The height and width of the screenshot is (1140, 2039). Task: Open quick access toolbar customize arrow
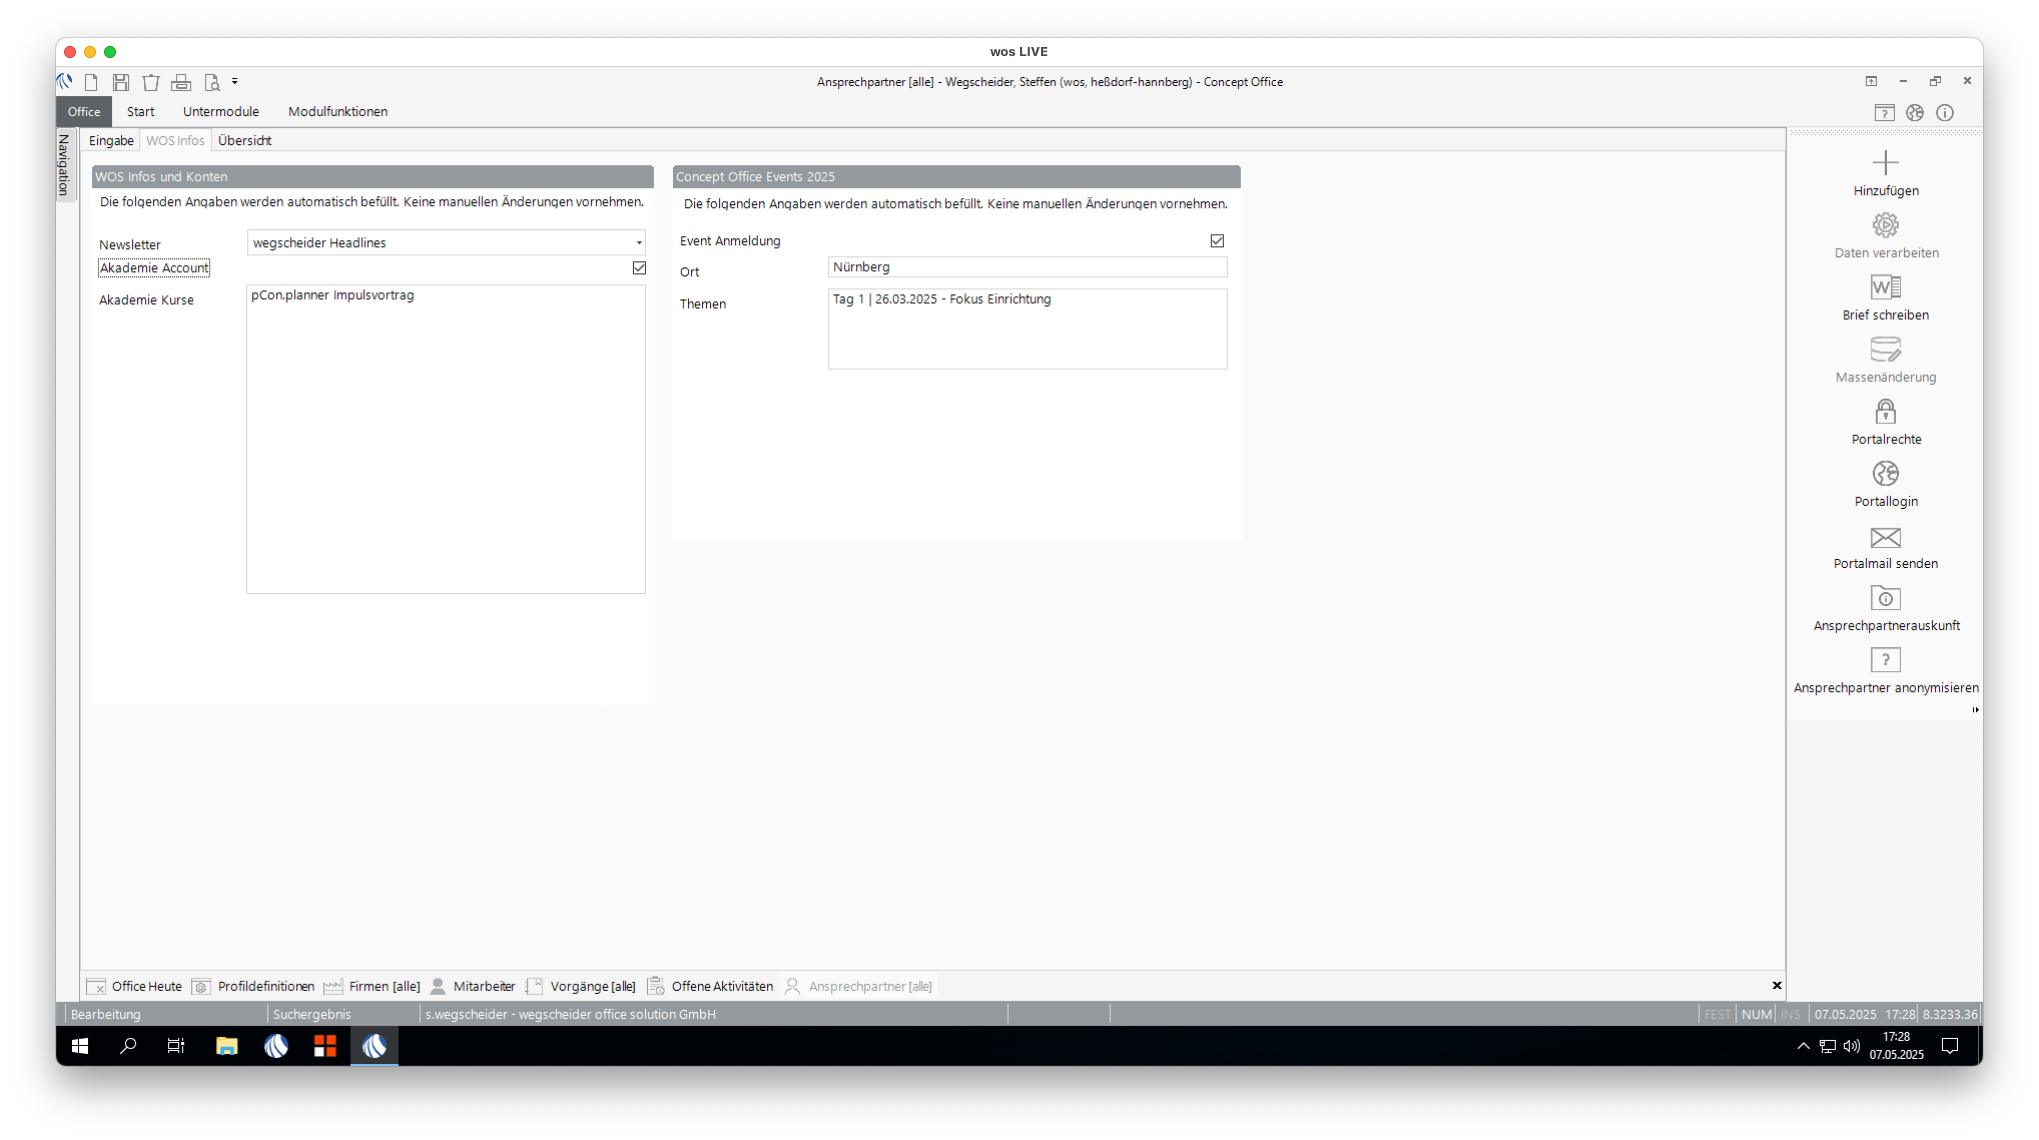tap(235, 81)
